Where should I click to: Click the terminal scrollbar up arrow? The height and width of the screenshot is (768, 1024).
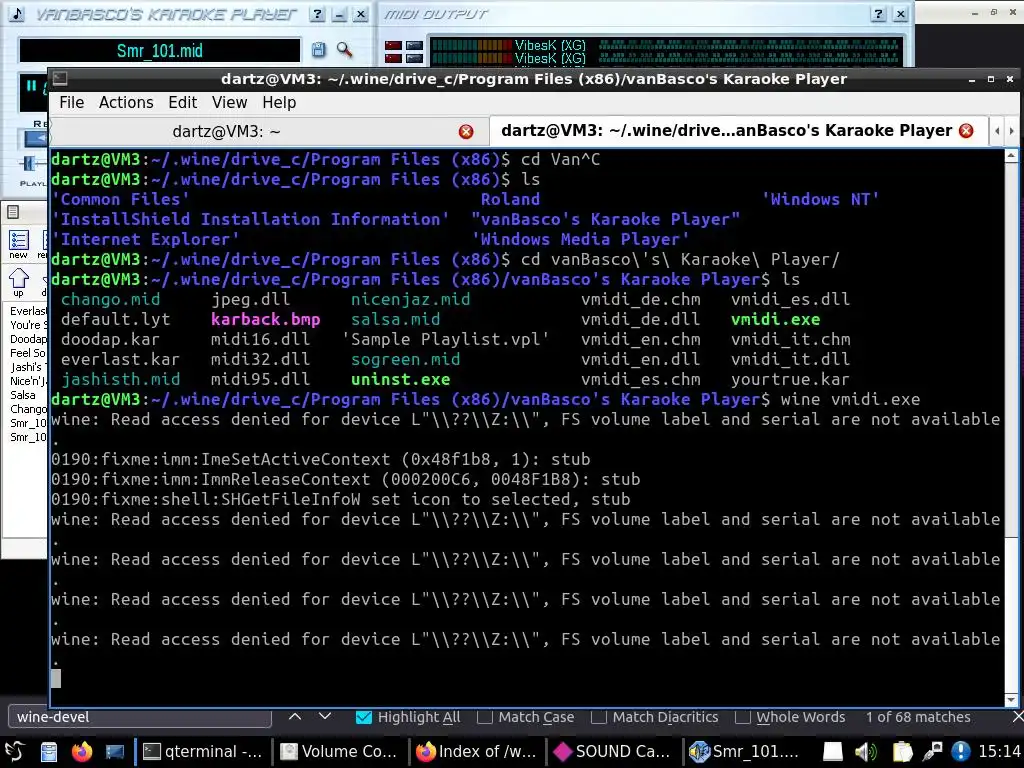pos(1011,156)
